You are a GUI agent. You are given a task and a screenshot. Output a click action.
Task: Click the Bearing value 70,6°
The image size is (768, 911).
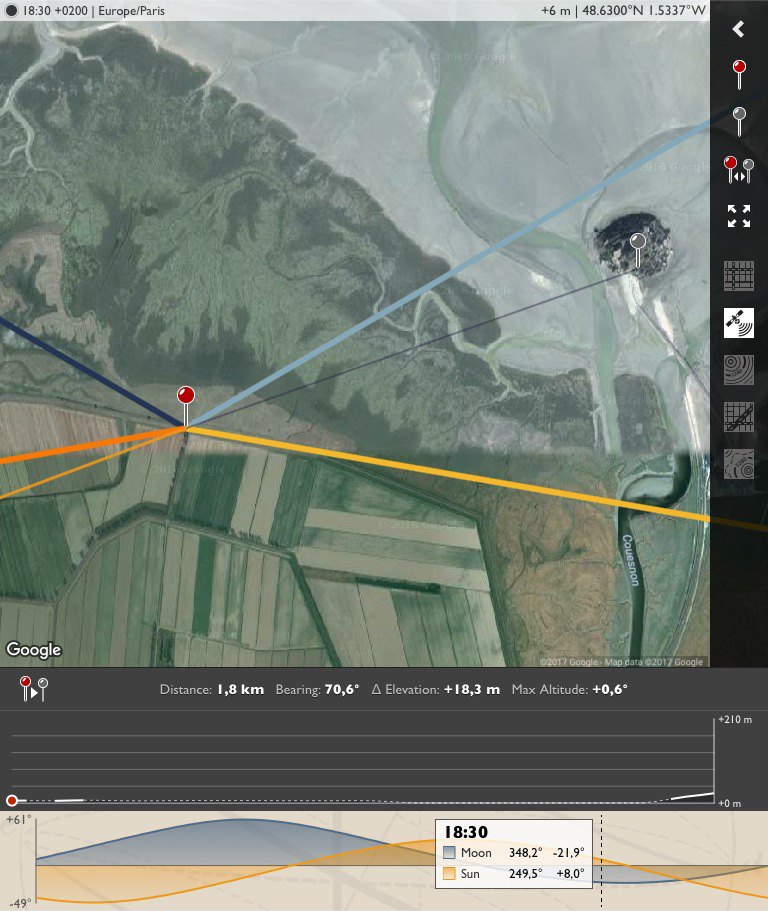pos(342,690)
